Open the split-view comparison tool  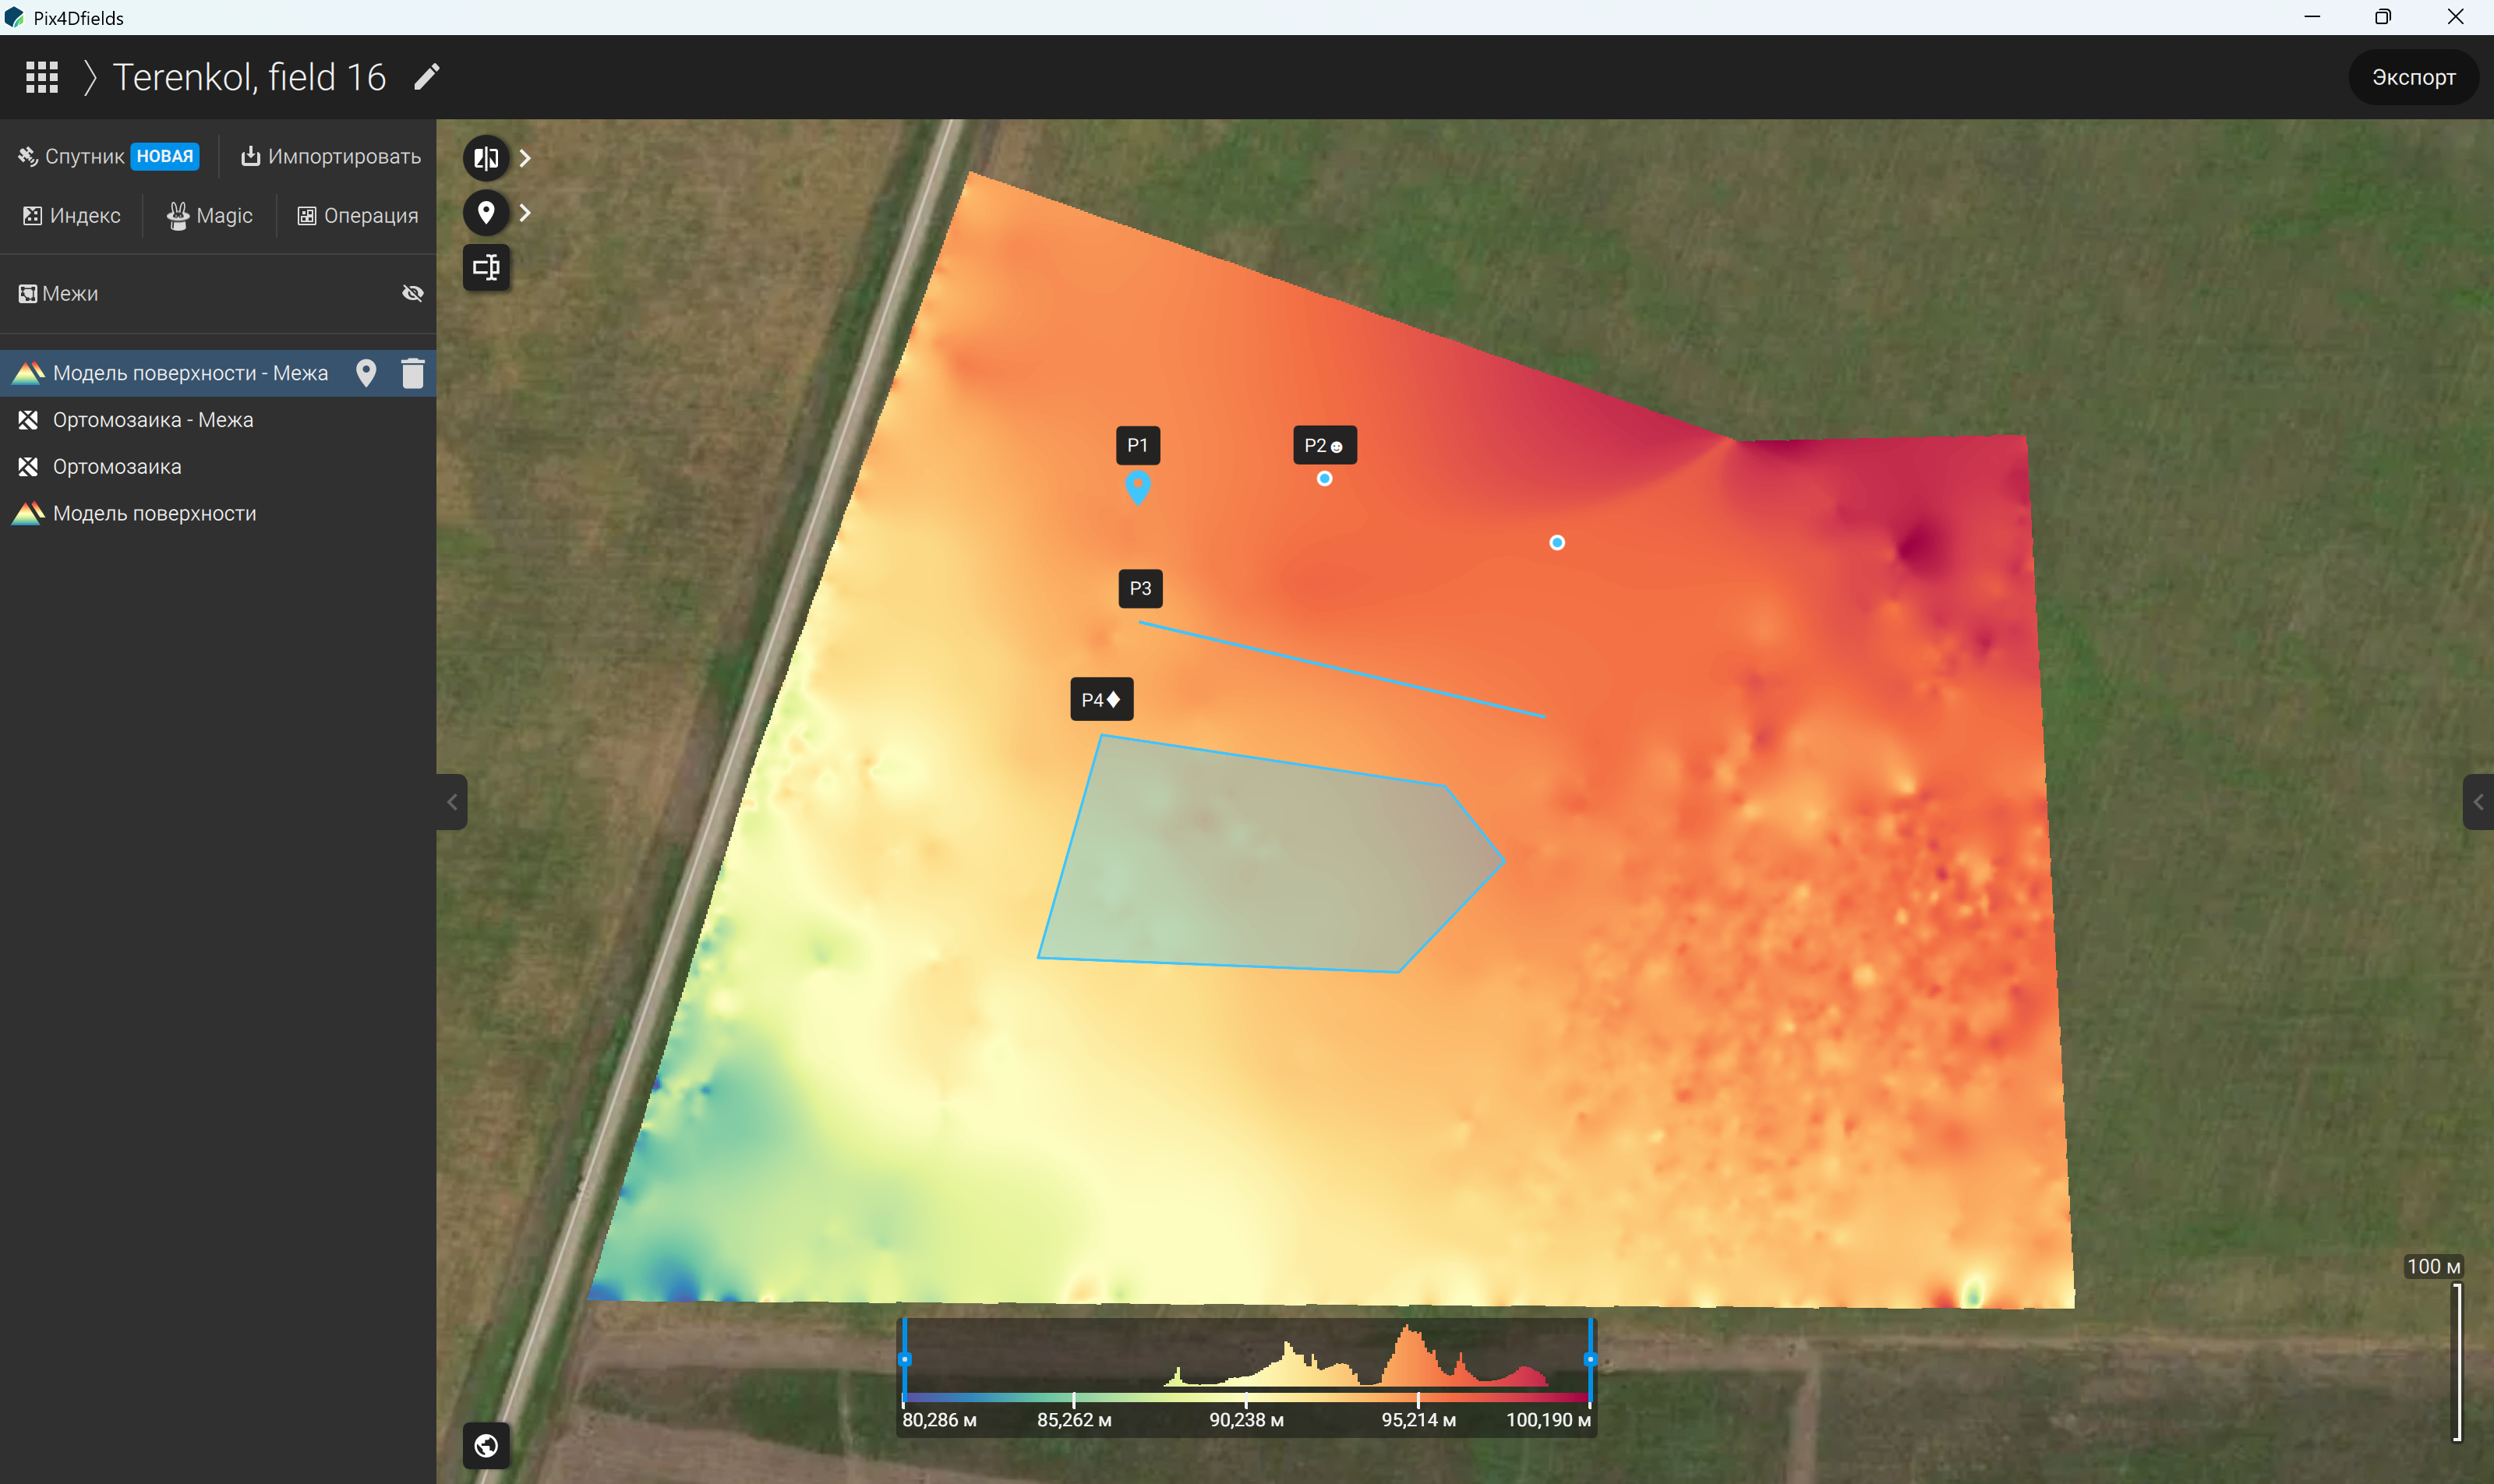point(486,158)
